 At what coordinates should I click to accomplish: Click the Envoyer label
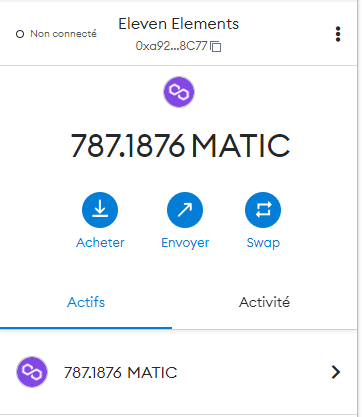[x=185, y=243]
